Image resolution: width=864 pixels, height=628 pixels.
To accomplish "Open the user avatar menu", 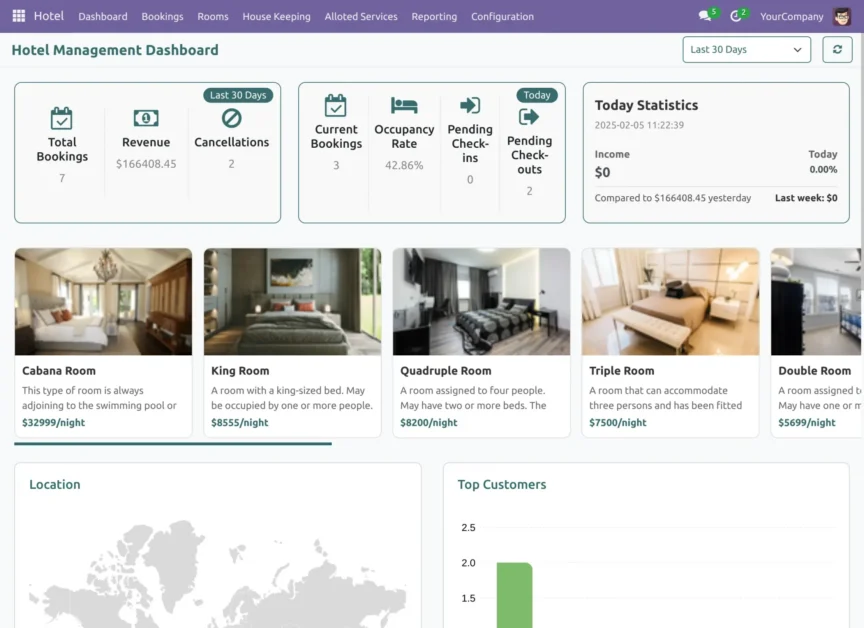I will pos(842,16).
